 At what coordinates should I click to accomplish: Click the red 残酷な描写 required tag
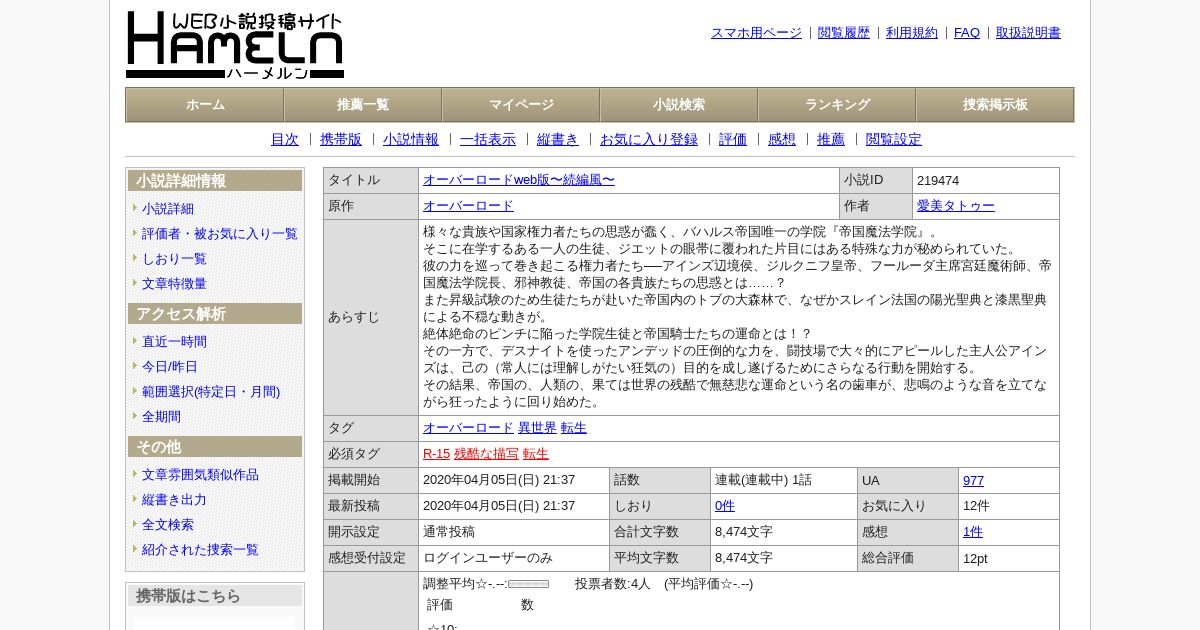486,454
